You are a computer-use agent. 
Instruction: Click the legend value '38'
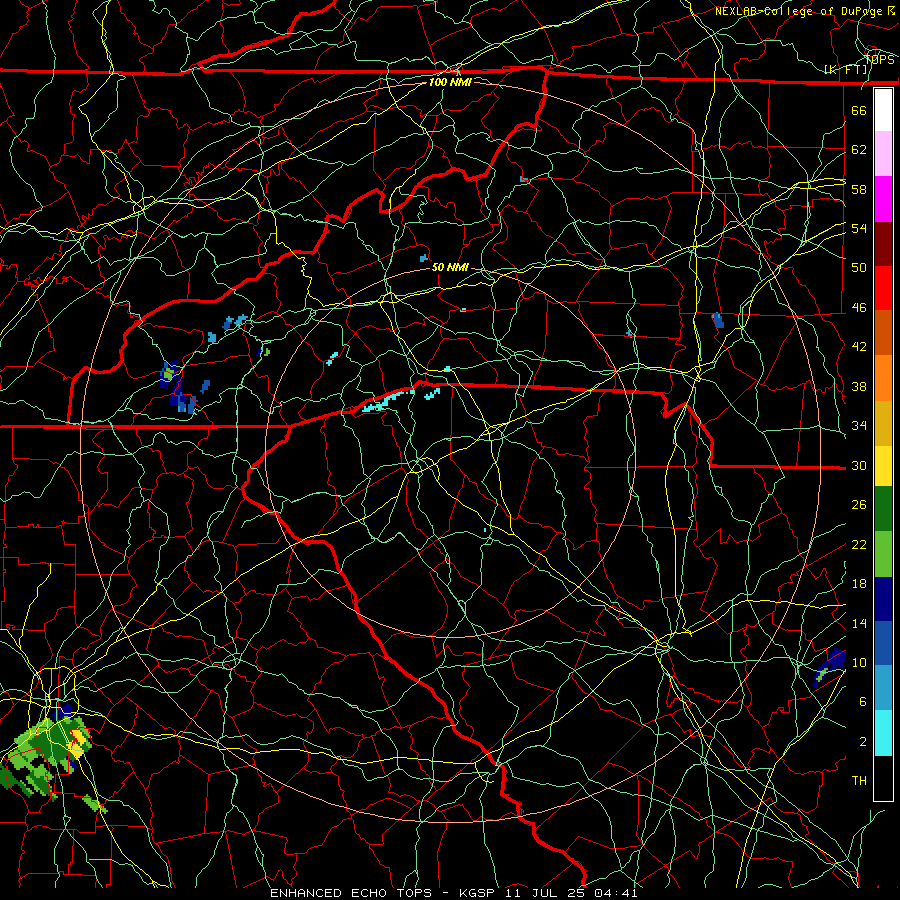click(x=859, y=386)
